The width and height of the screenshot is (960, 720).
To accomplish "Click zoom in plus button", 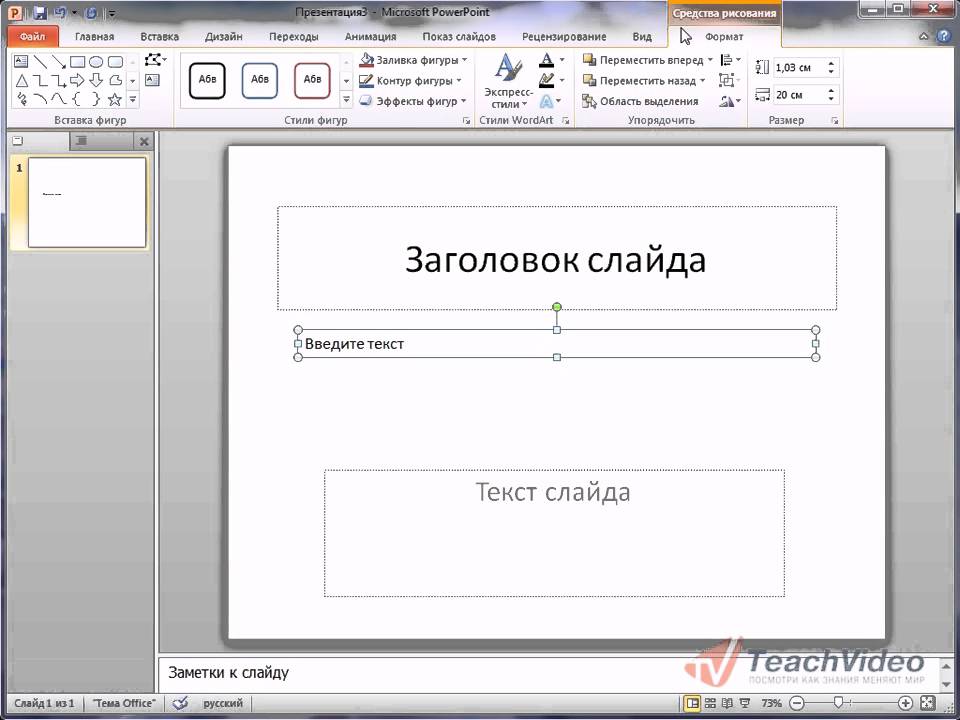I will (905, 703).
